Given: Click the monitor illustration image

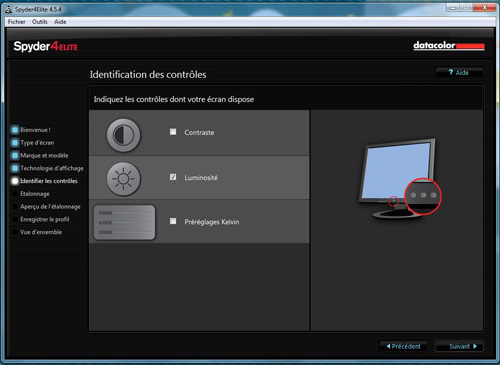Looking at the screenshot, I should (400, 178).
